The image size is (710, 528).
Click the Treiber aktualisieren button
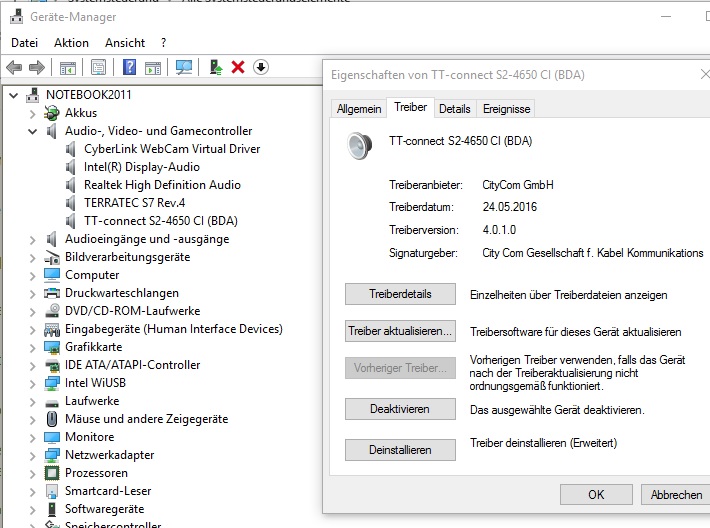point(400,331)
